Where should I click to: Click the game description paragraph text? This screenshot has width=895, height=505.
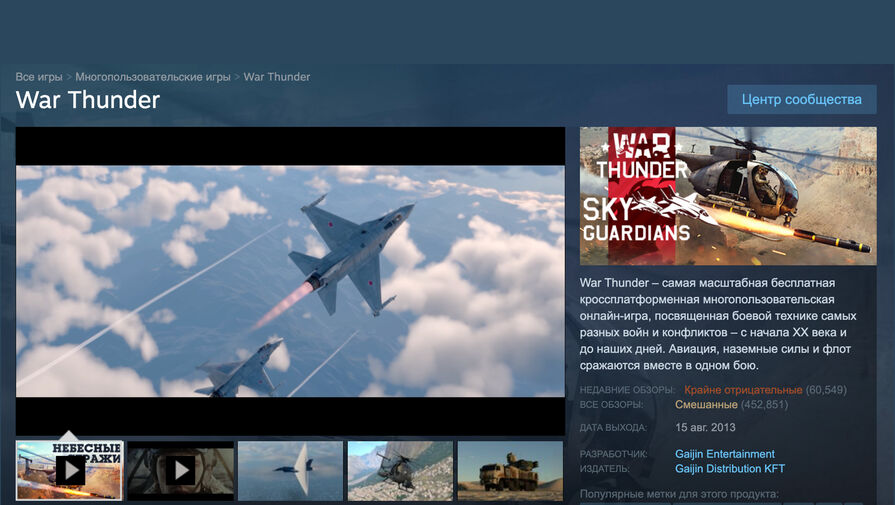tap(718, 324)
